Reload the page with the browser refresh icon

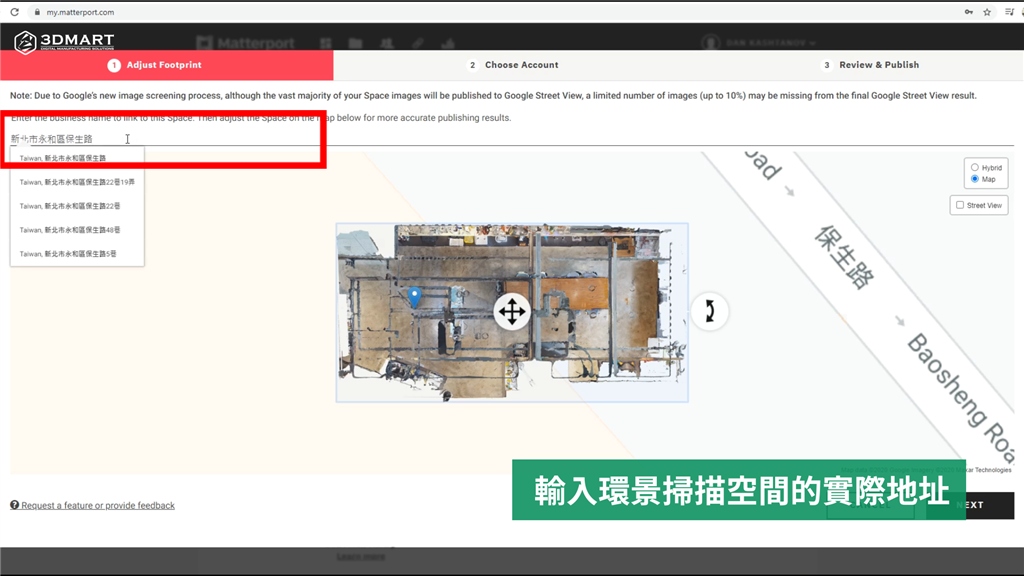(14, 12)
